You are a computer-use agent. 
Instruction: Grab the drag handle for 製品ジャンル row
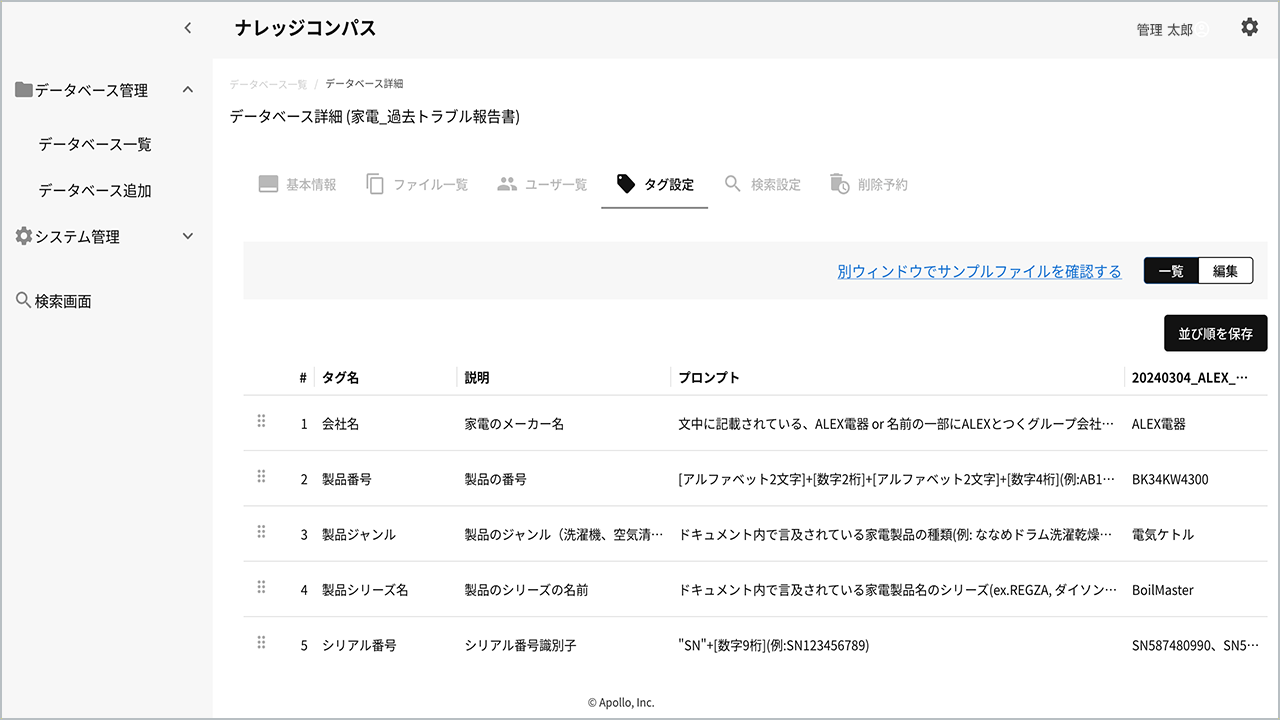(x=261, y=532)
